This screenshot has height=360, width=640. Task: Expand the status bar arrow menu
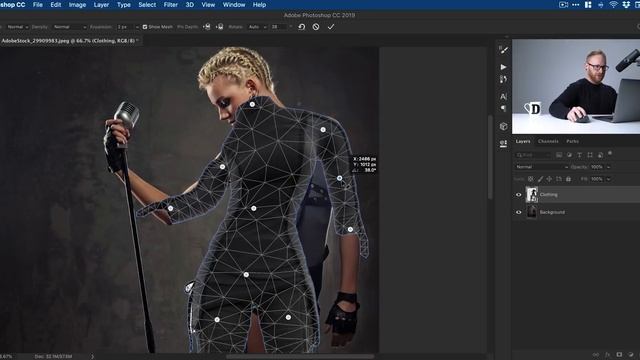click(x=92, y=357)
